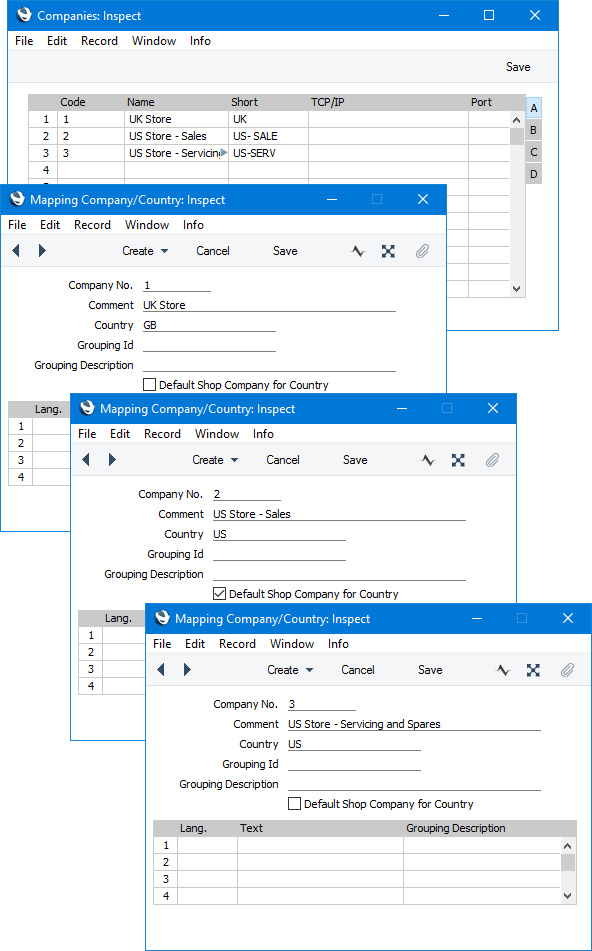
Task: Click Save in the Companies: Inspect window
Action: 518,67
